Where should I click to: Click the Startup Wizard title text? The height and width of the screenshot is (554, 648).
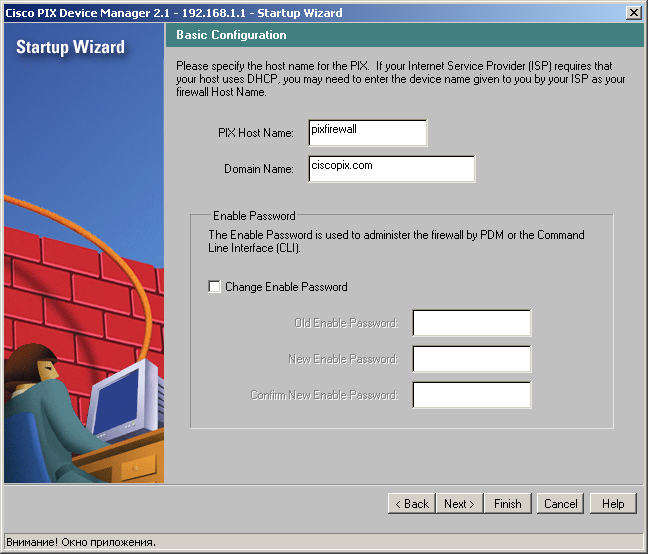[x=70, y=47]
